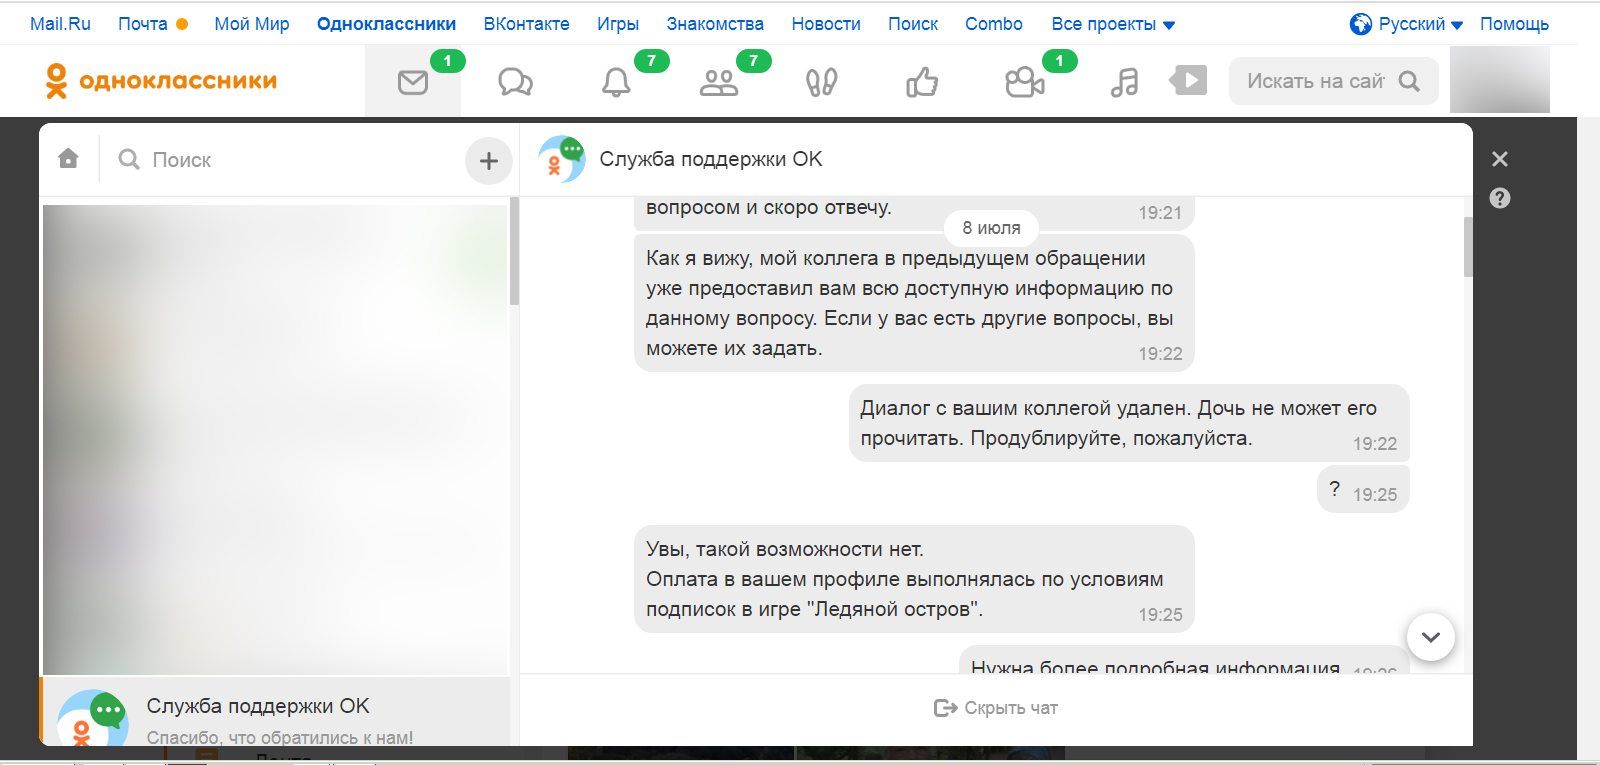This screenshot has height=765, width=1600.
Task: Open the Помощь help link
Action: point(1514,24)
